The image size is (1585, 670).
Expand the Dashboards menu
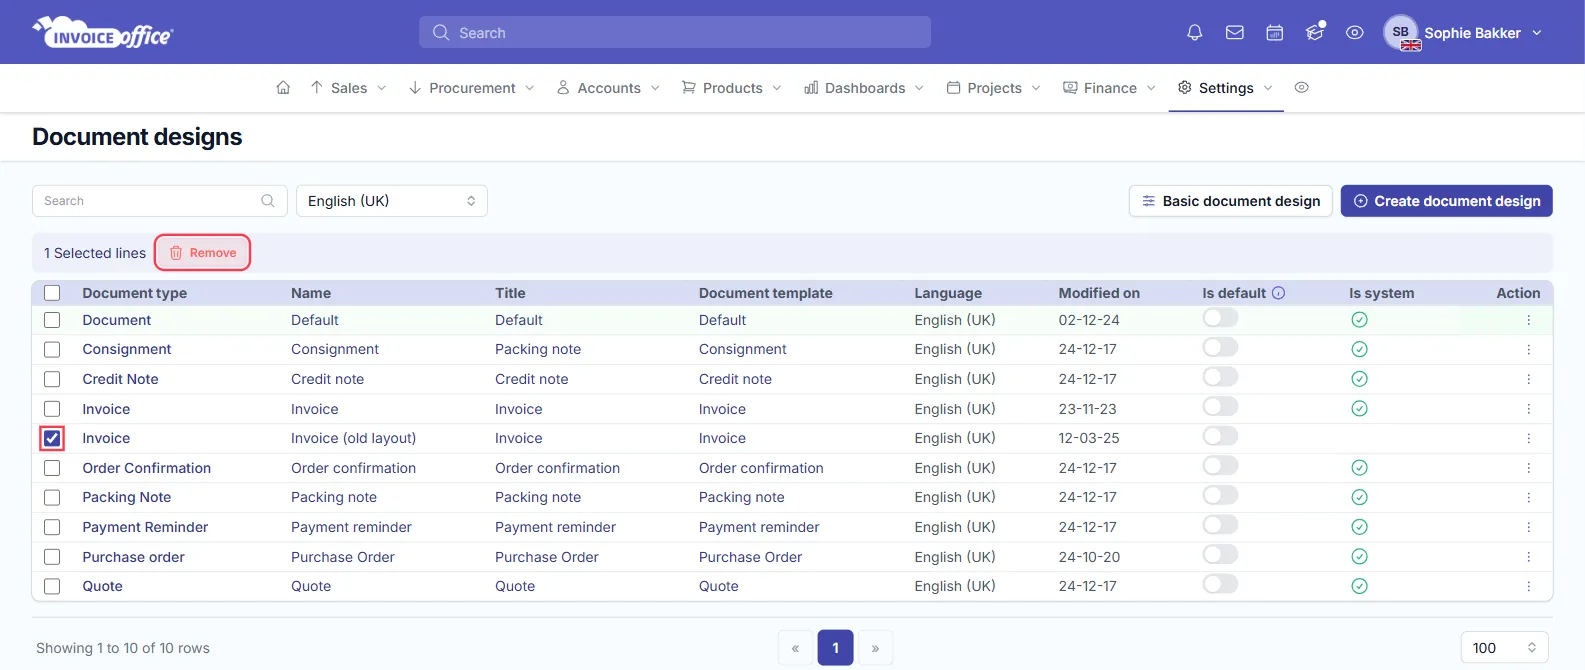click(864, 88)
